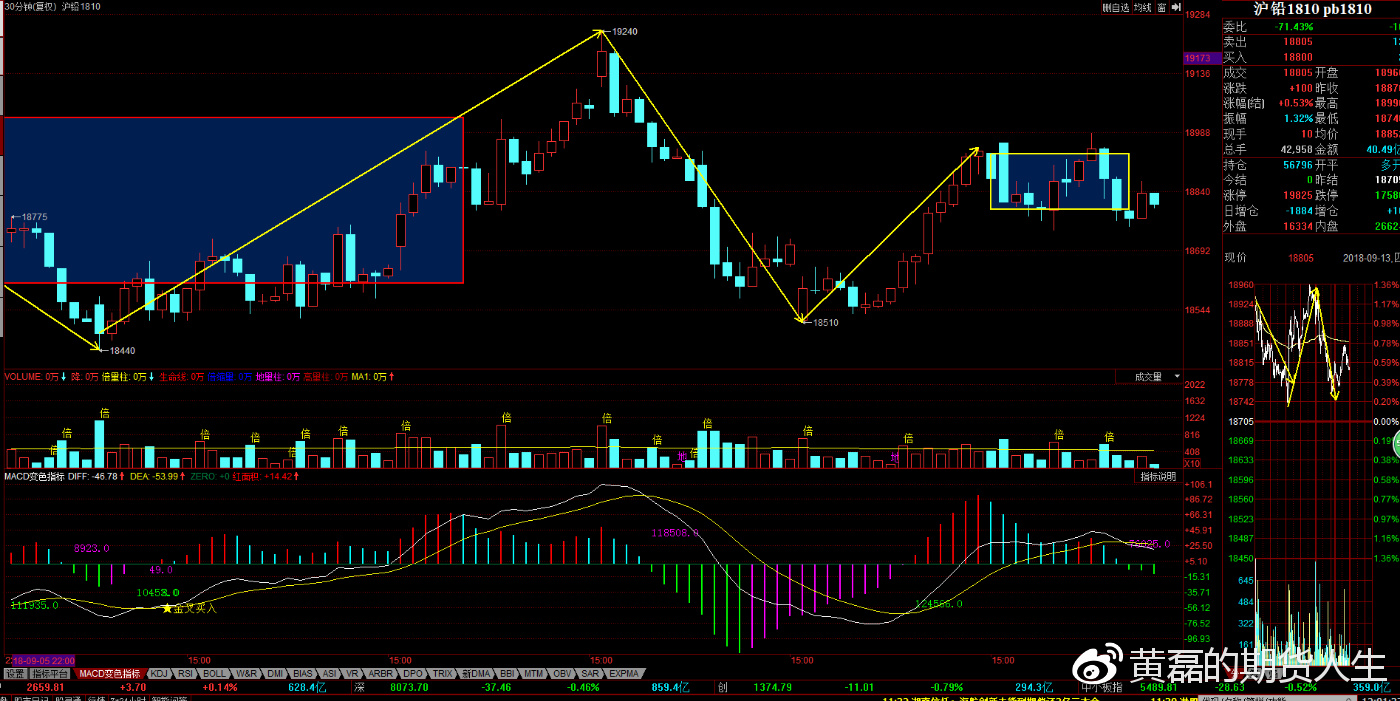Image resolution: width=1400 pixels, height=701 pixels.
Task: Click the 19240 peak price label
Action: (624, 32)
